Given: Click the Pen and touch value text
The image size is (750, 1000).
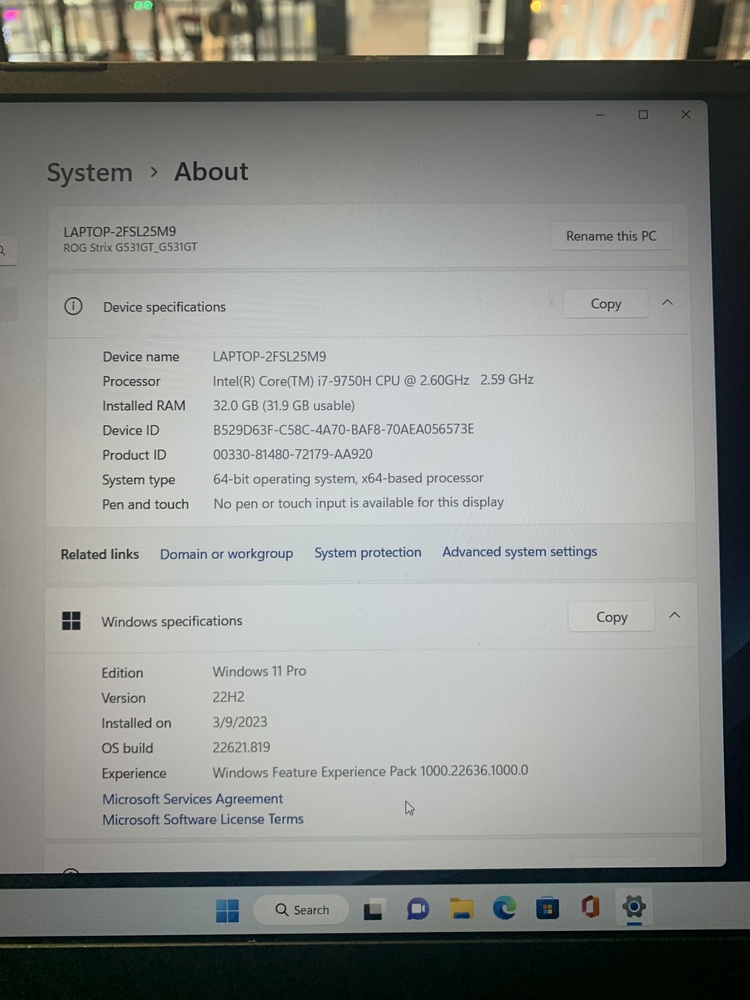Looking at the screenshot, I should click(358, 503).
